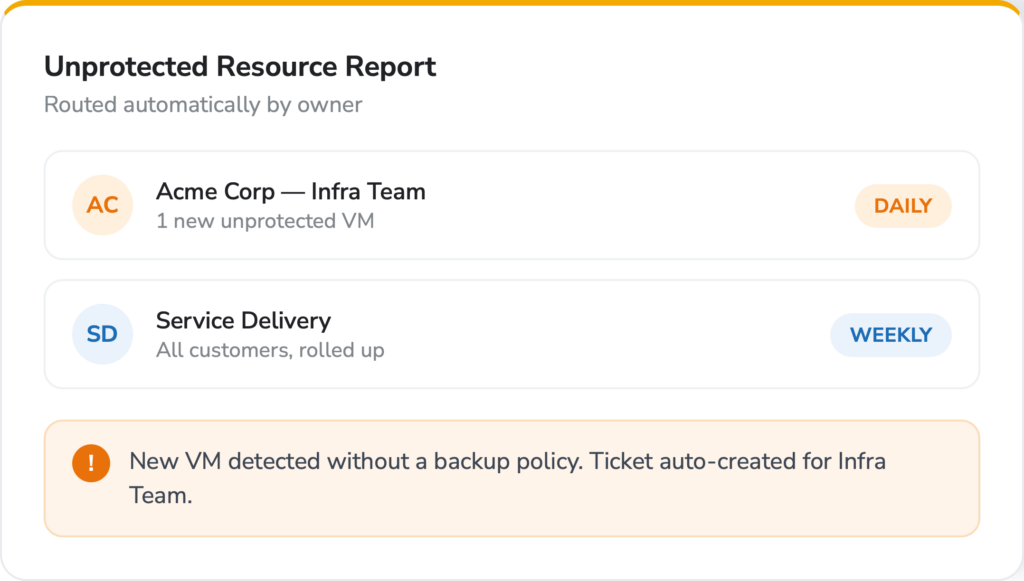
Task: Click the AC avatar for Acme Corp
Action: click(x=103, y=205)
